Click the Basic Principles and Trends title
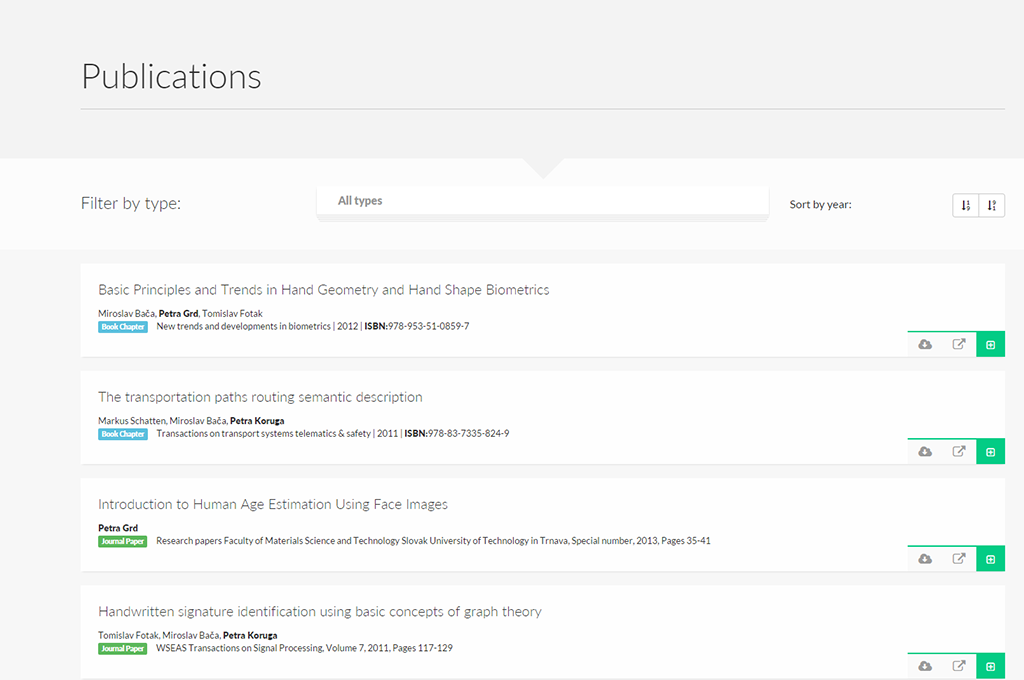1024x680 pixels. (x=323, y=290)
